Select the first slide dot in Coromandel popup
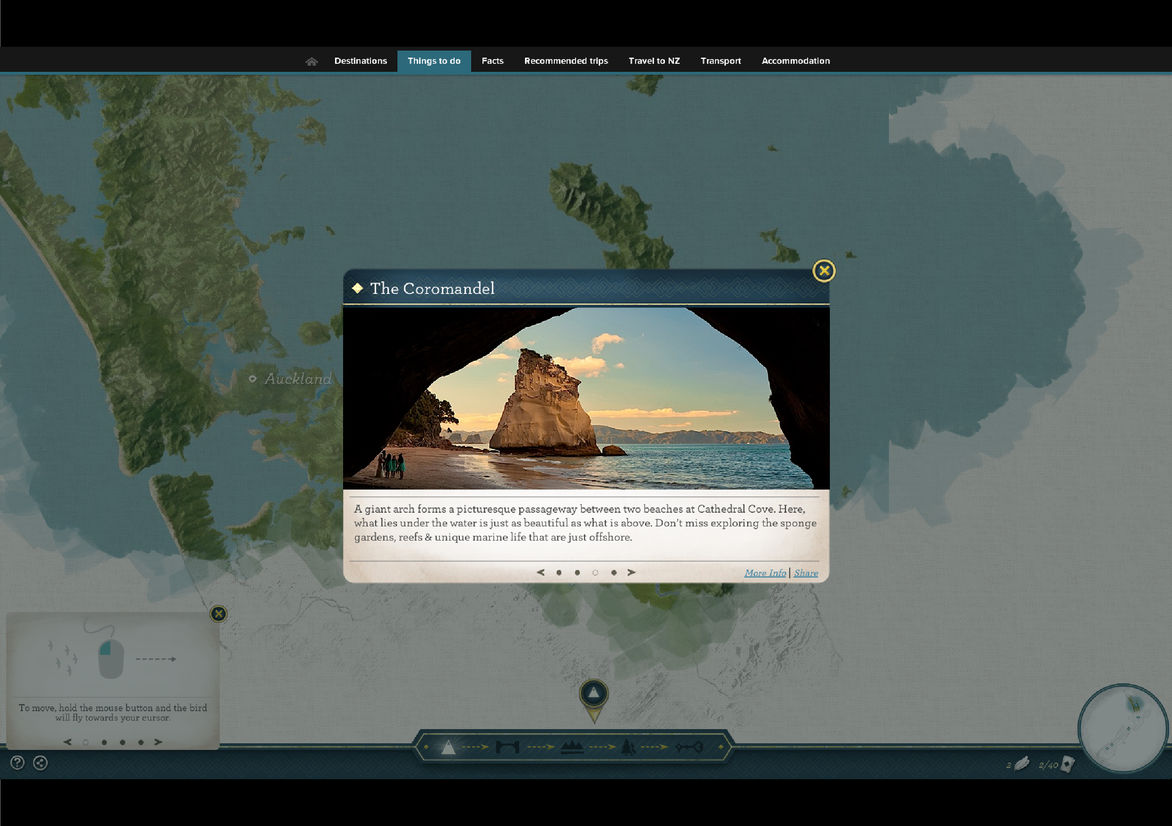This screenshot has width=1172, height=826. click(559, 573)
